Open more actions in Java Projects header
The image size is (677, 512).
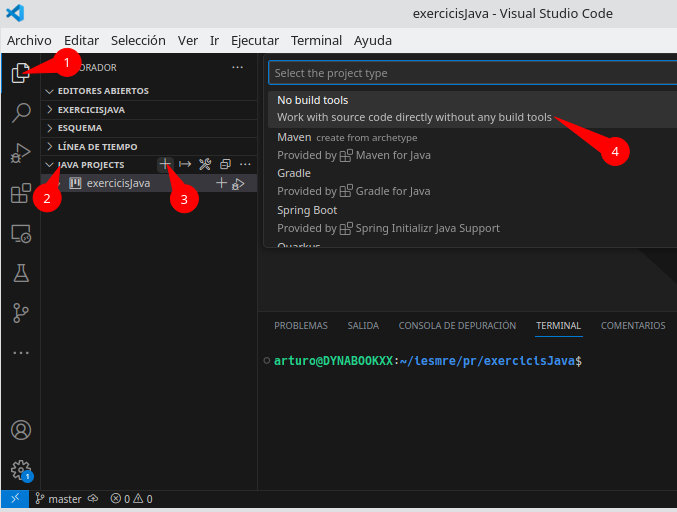pos(245,164)
